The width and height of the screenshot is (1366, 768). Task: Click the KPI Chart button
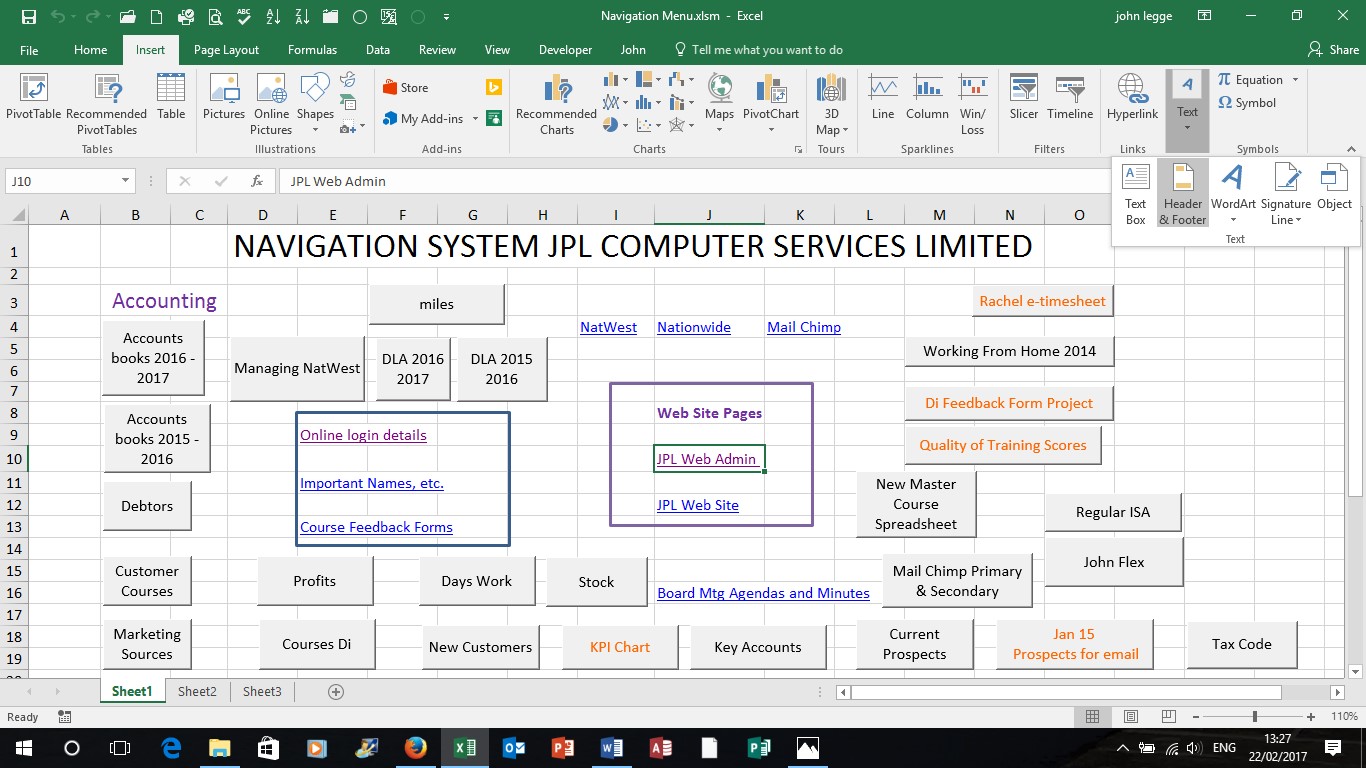point(620,647)
